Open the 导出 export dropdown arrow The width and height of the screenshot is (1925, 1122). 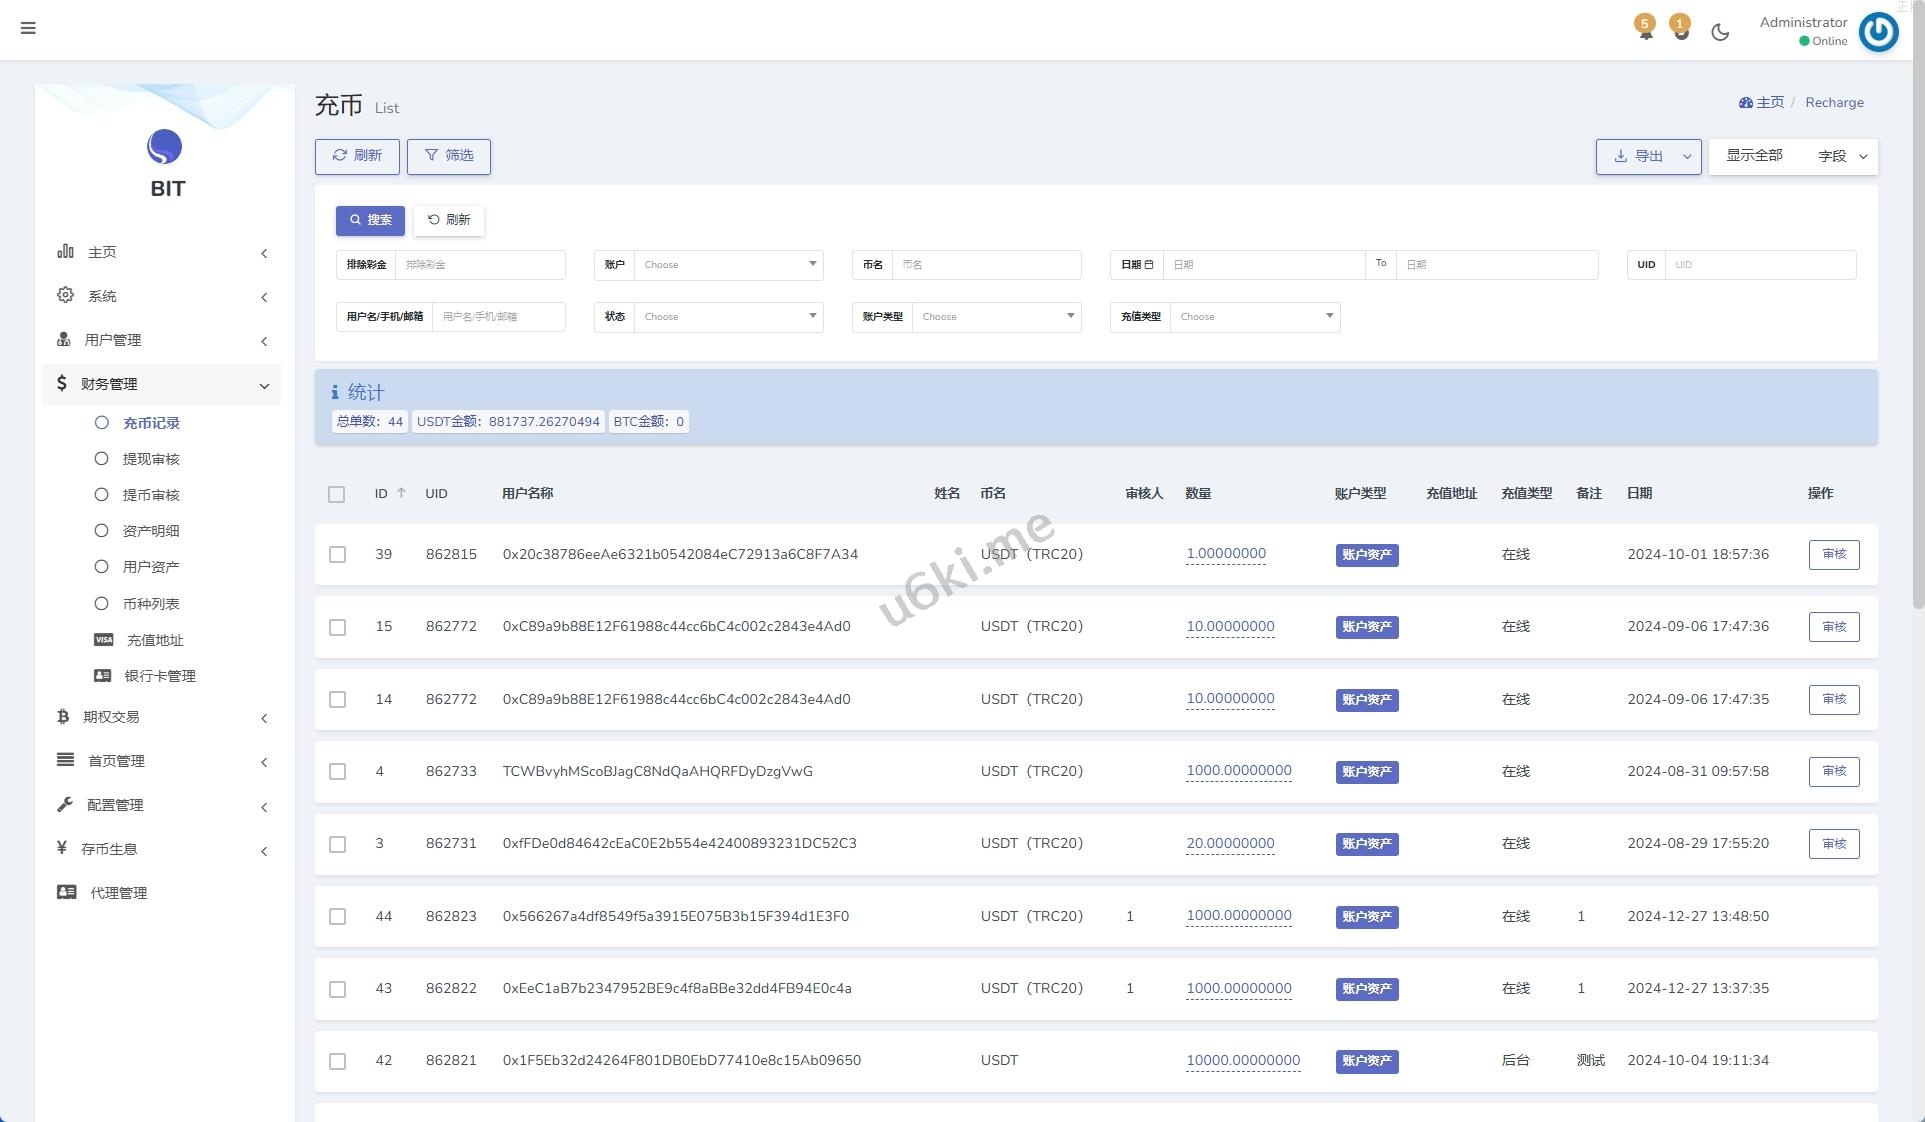(x=1687, y=156)
